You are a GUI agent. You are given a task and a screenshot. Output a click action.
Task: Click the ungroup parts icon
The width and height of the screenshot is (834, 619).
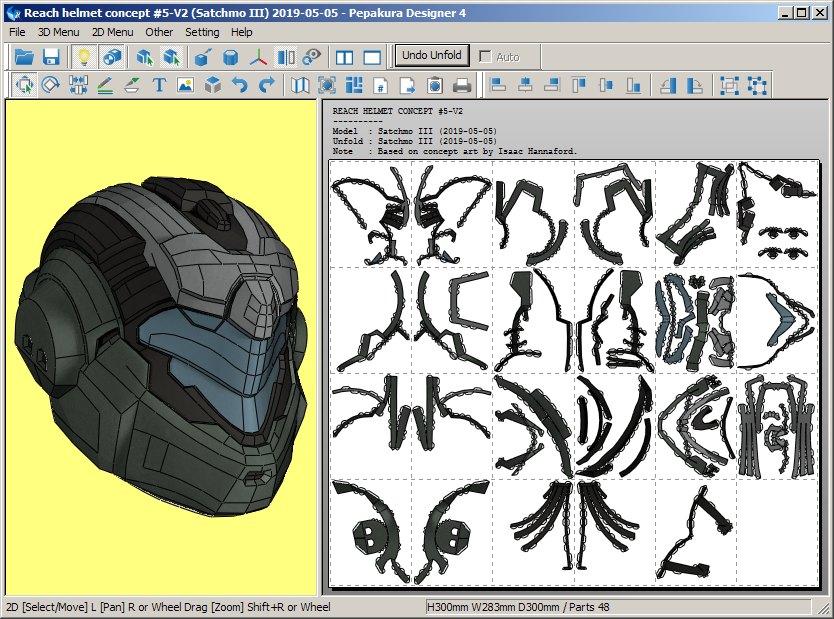point(756,85)
